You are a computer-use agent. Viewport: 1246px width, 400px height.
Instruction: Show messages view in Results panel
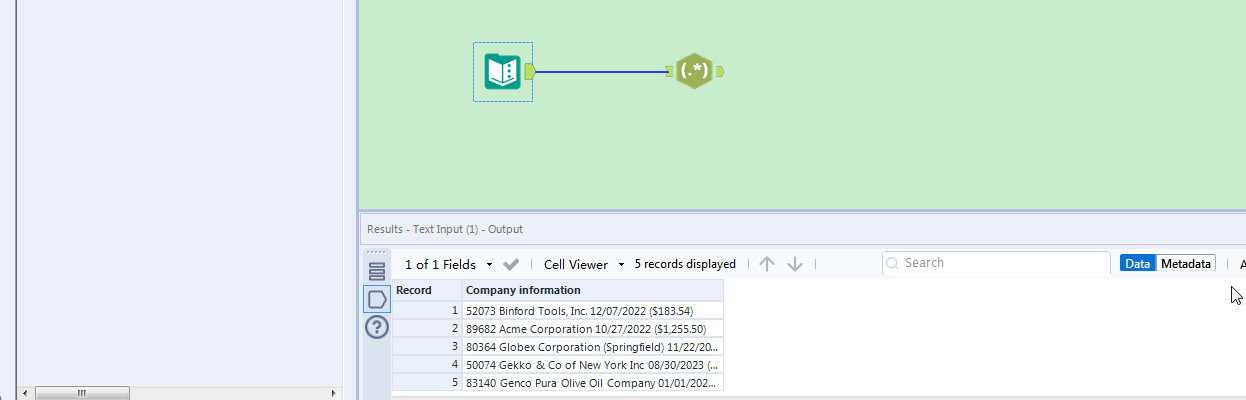click(x=377, y=271)
